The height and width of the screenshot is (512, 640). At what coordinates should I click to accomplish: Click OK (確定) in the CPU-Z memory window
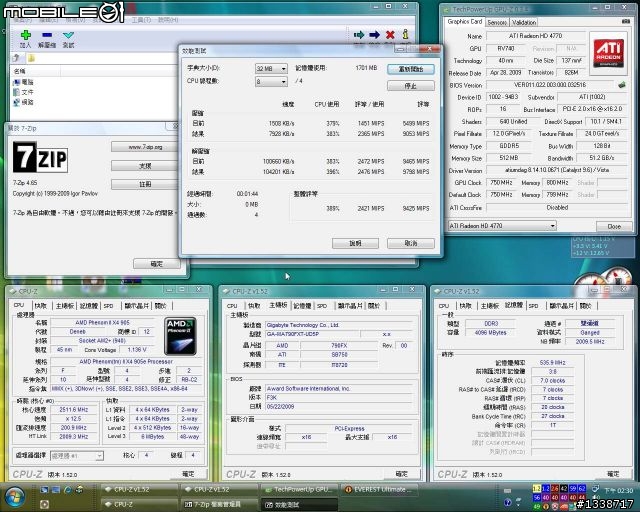click(613, 474)
